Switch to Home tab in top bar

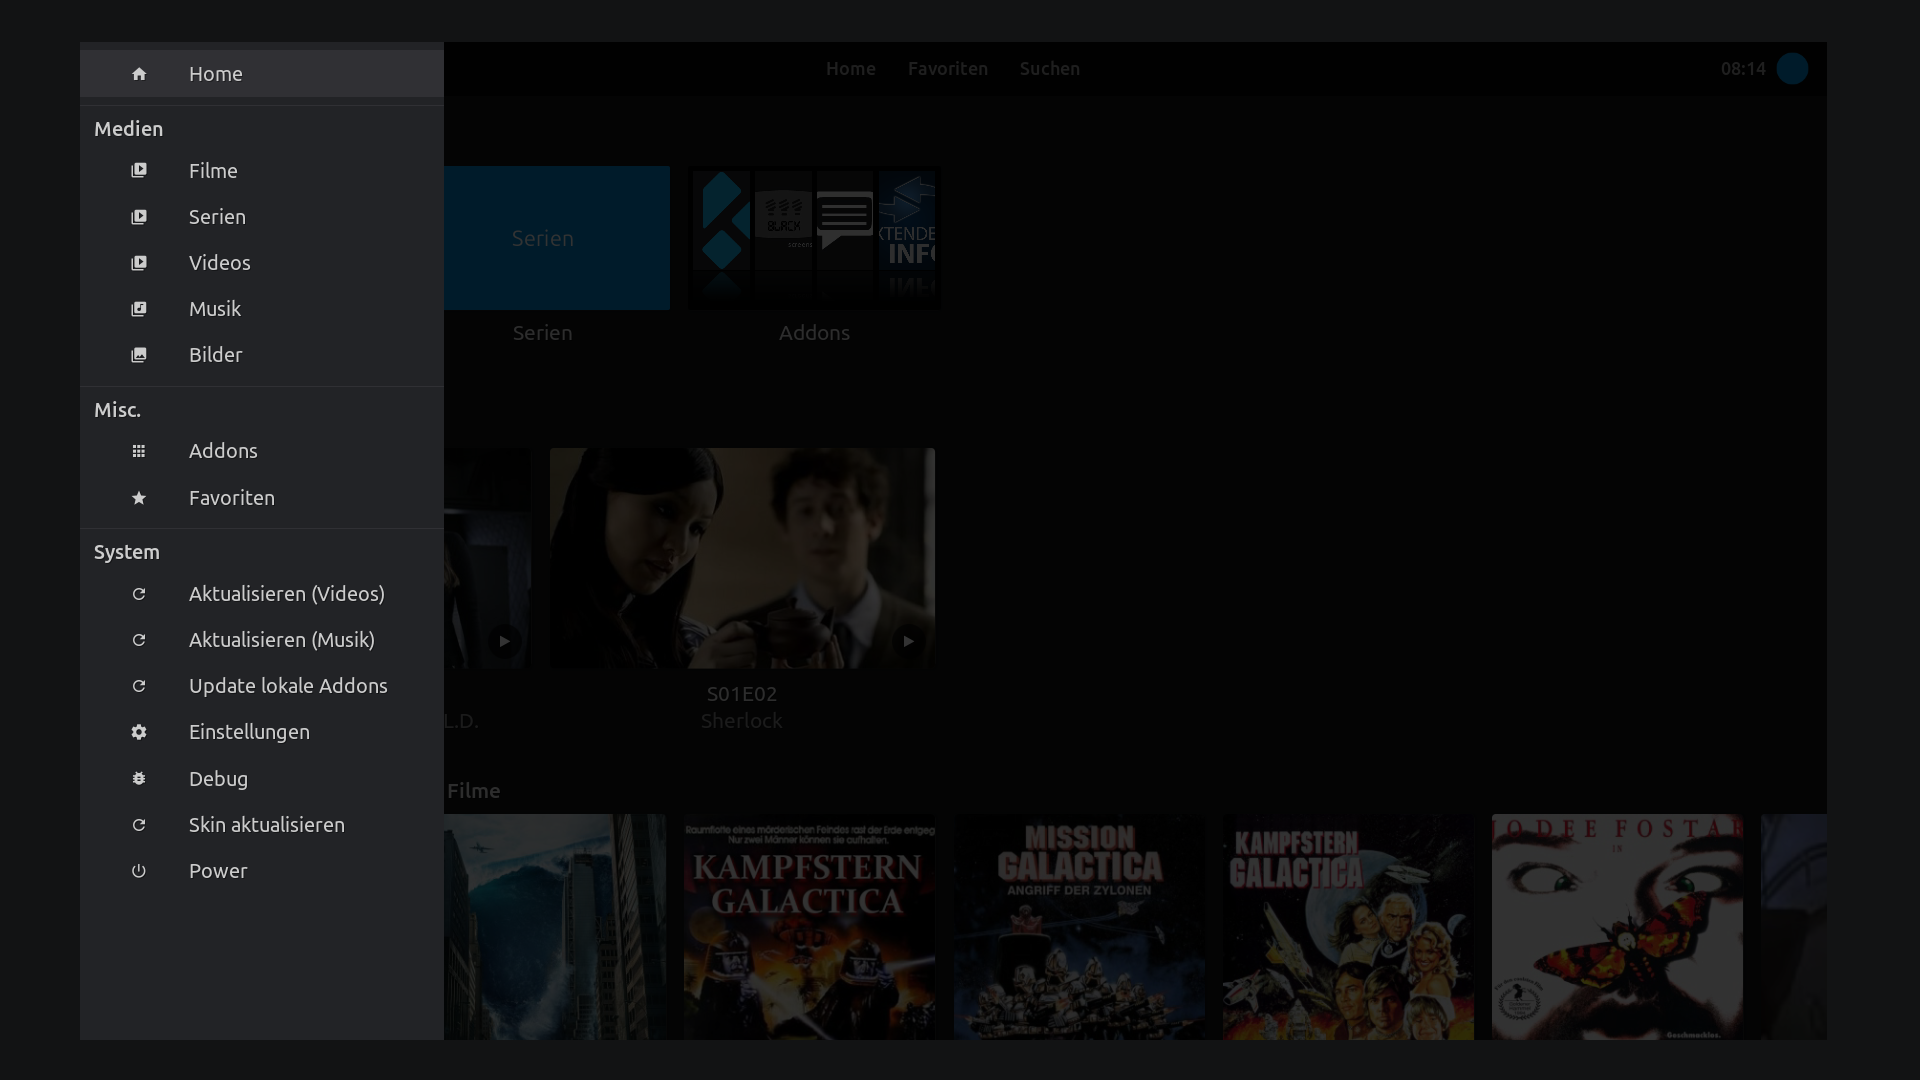pyautogui.click(x=851, y=69)
